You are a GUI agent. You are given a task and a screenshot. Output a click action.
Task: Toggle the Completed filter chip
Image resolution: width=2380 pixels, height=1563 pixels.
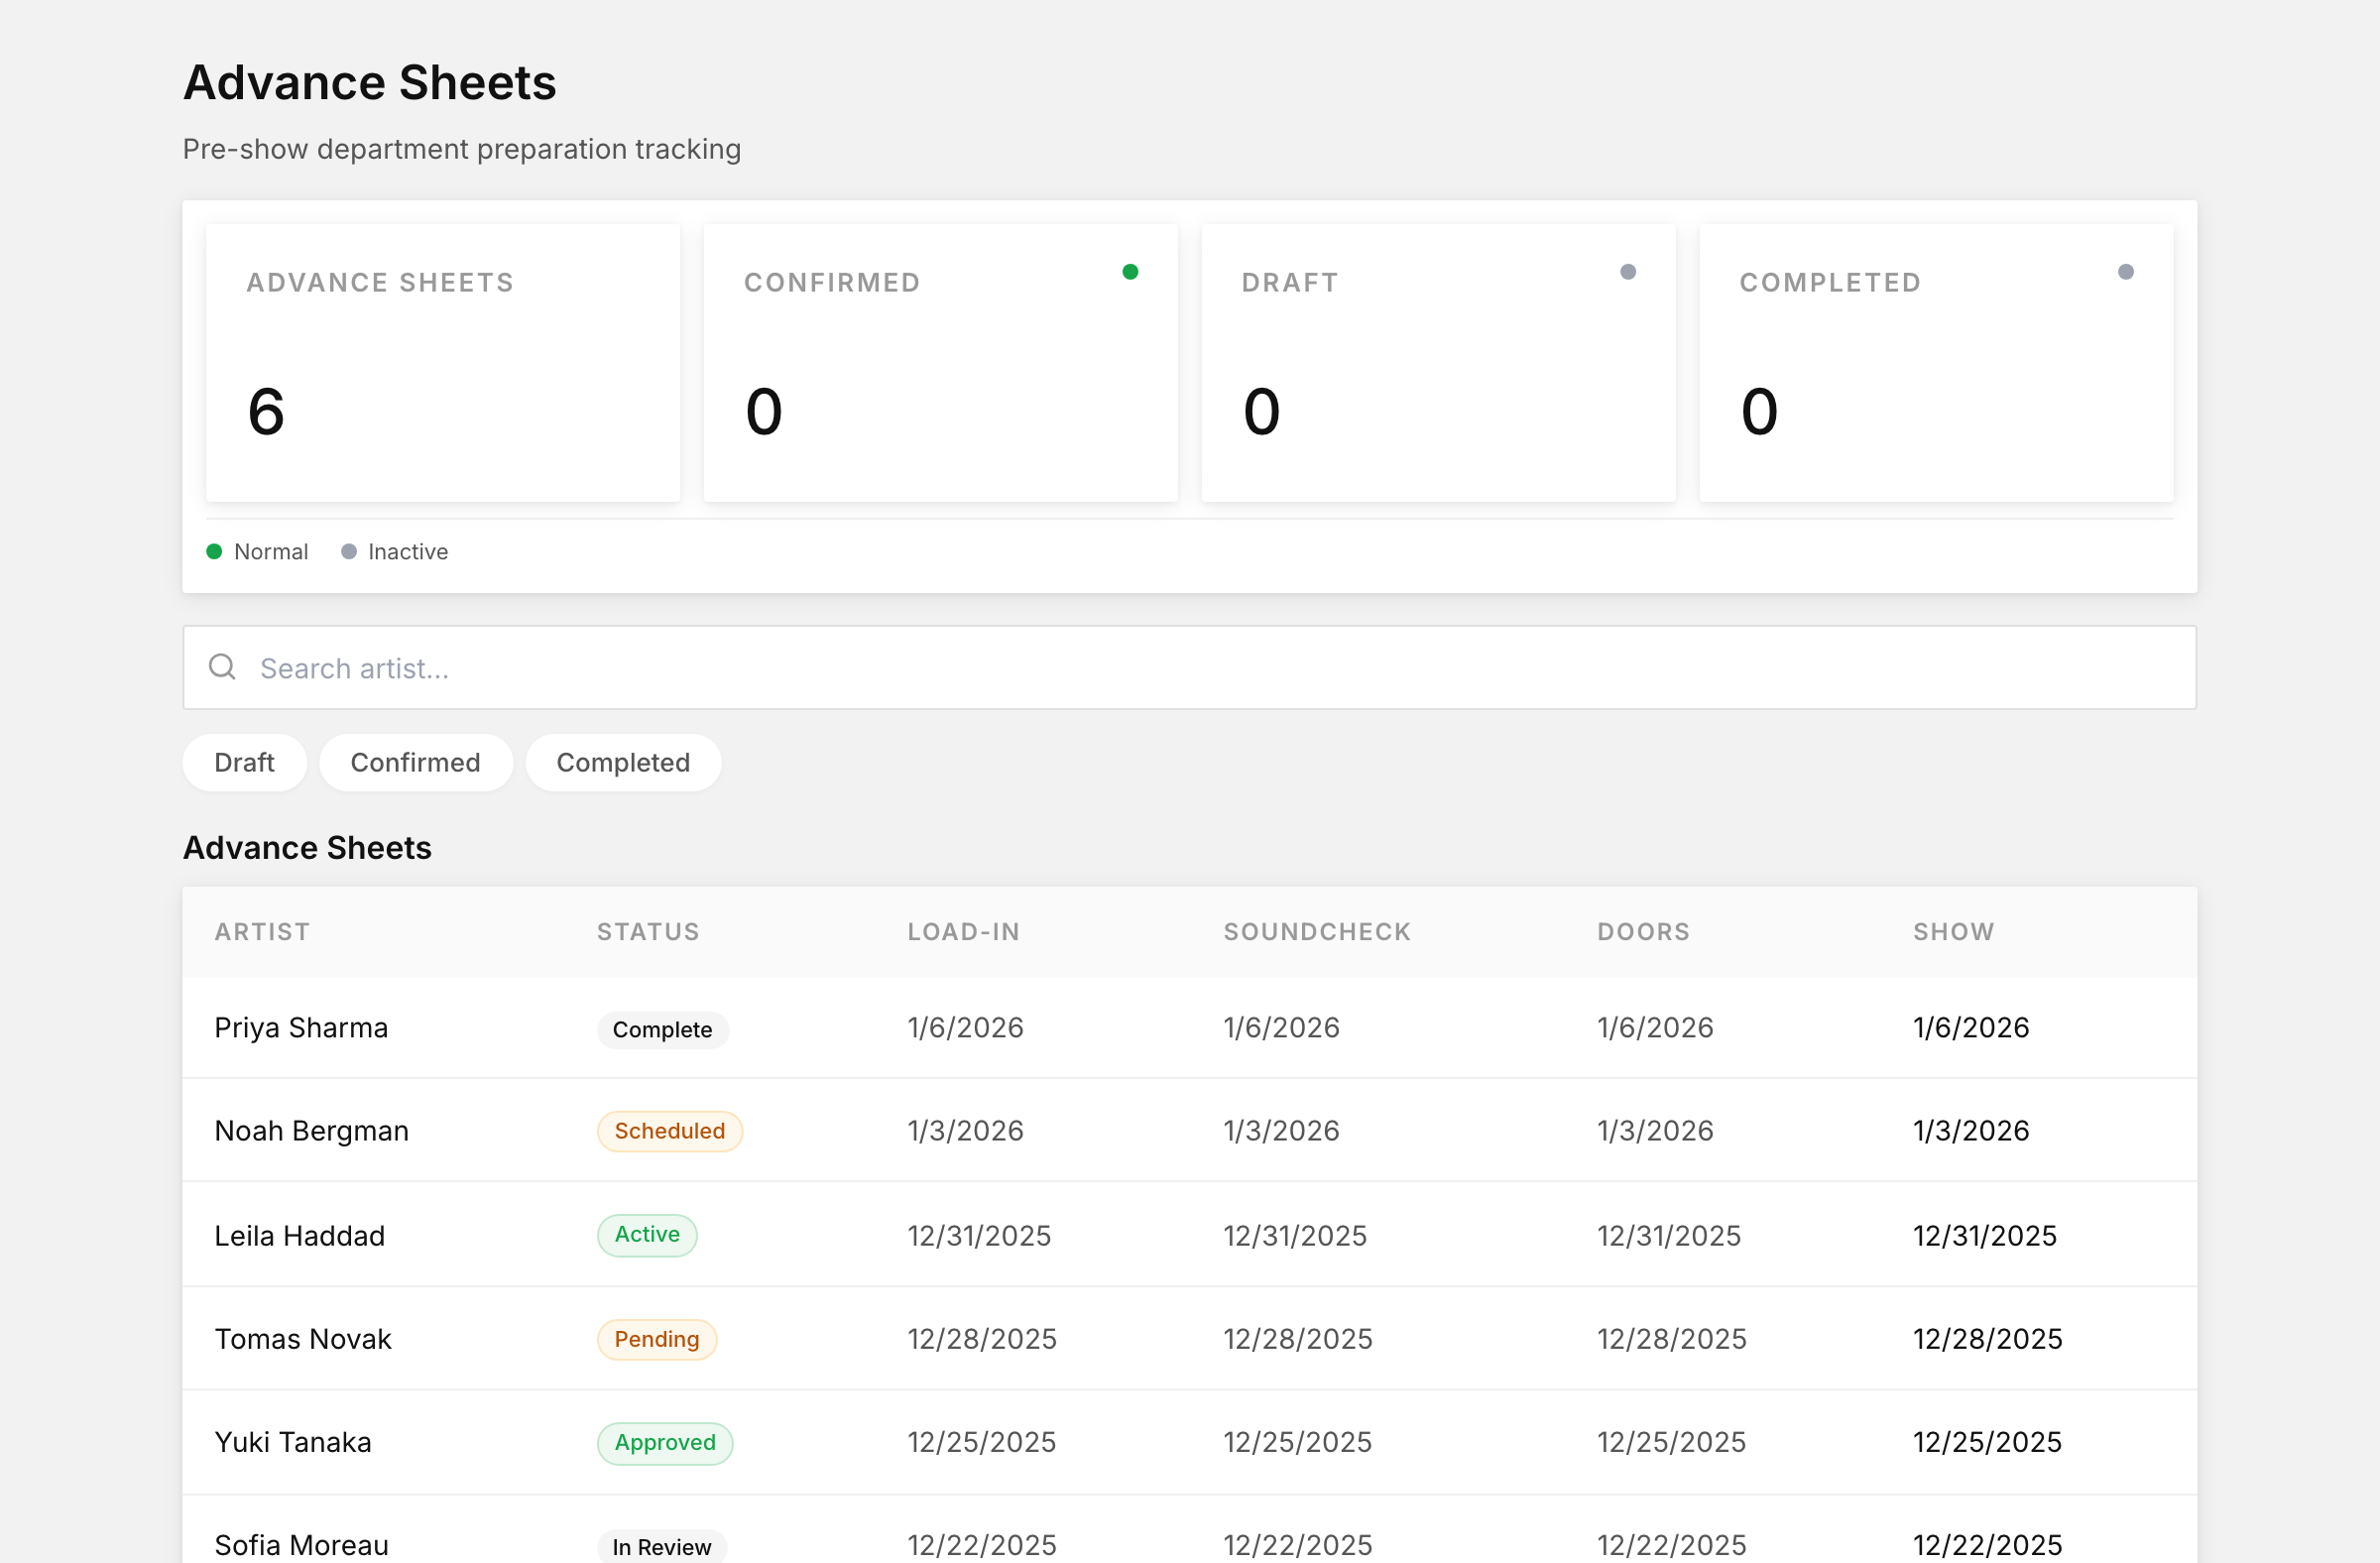(623, 763)
